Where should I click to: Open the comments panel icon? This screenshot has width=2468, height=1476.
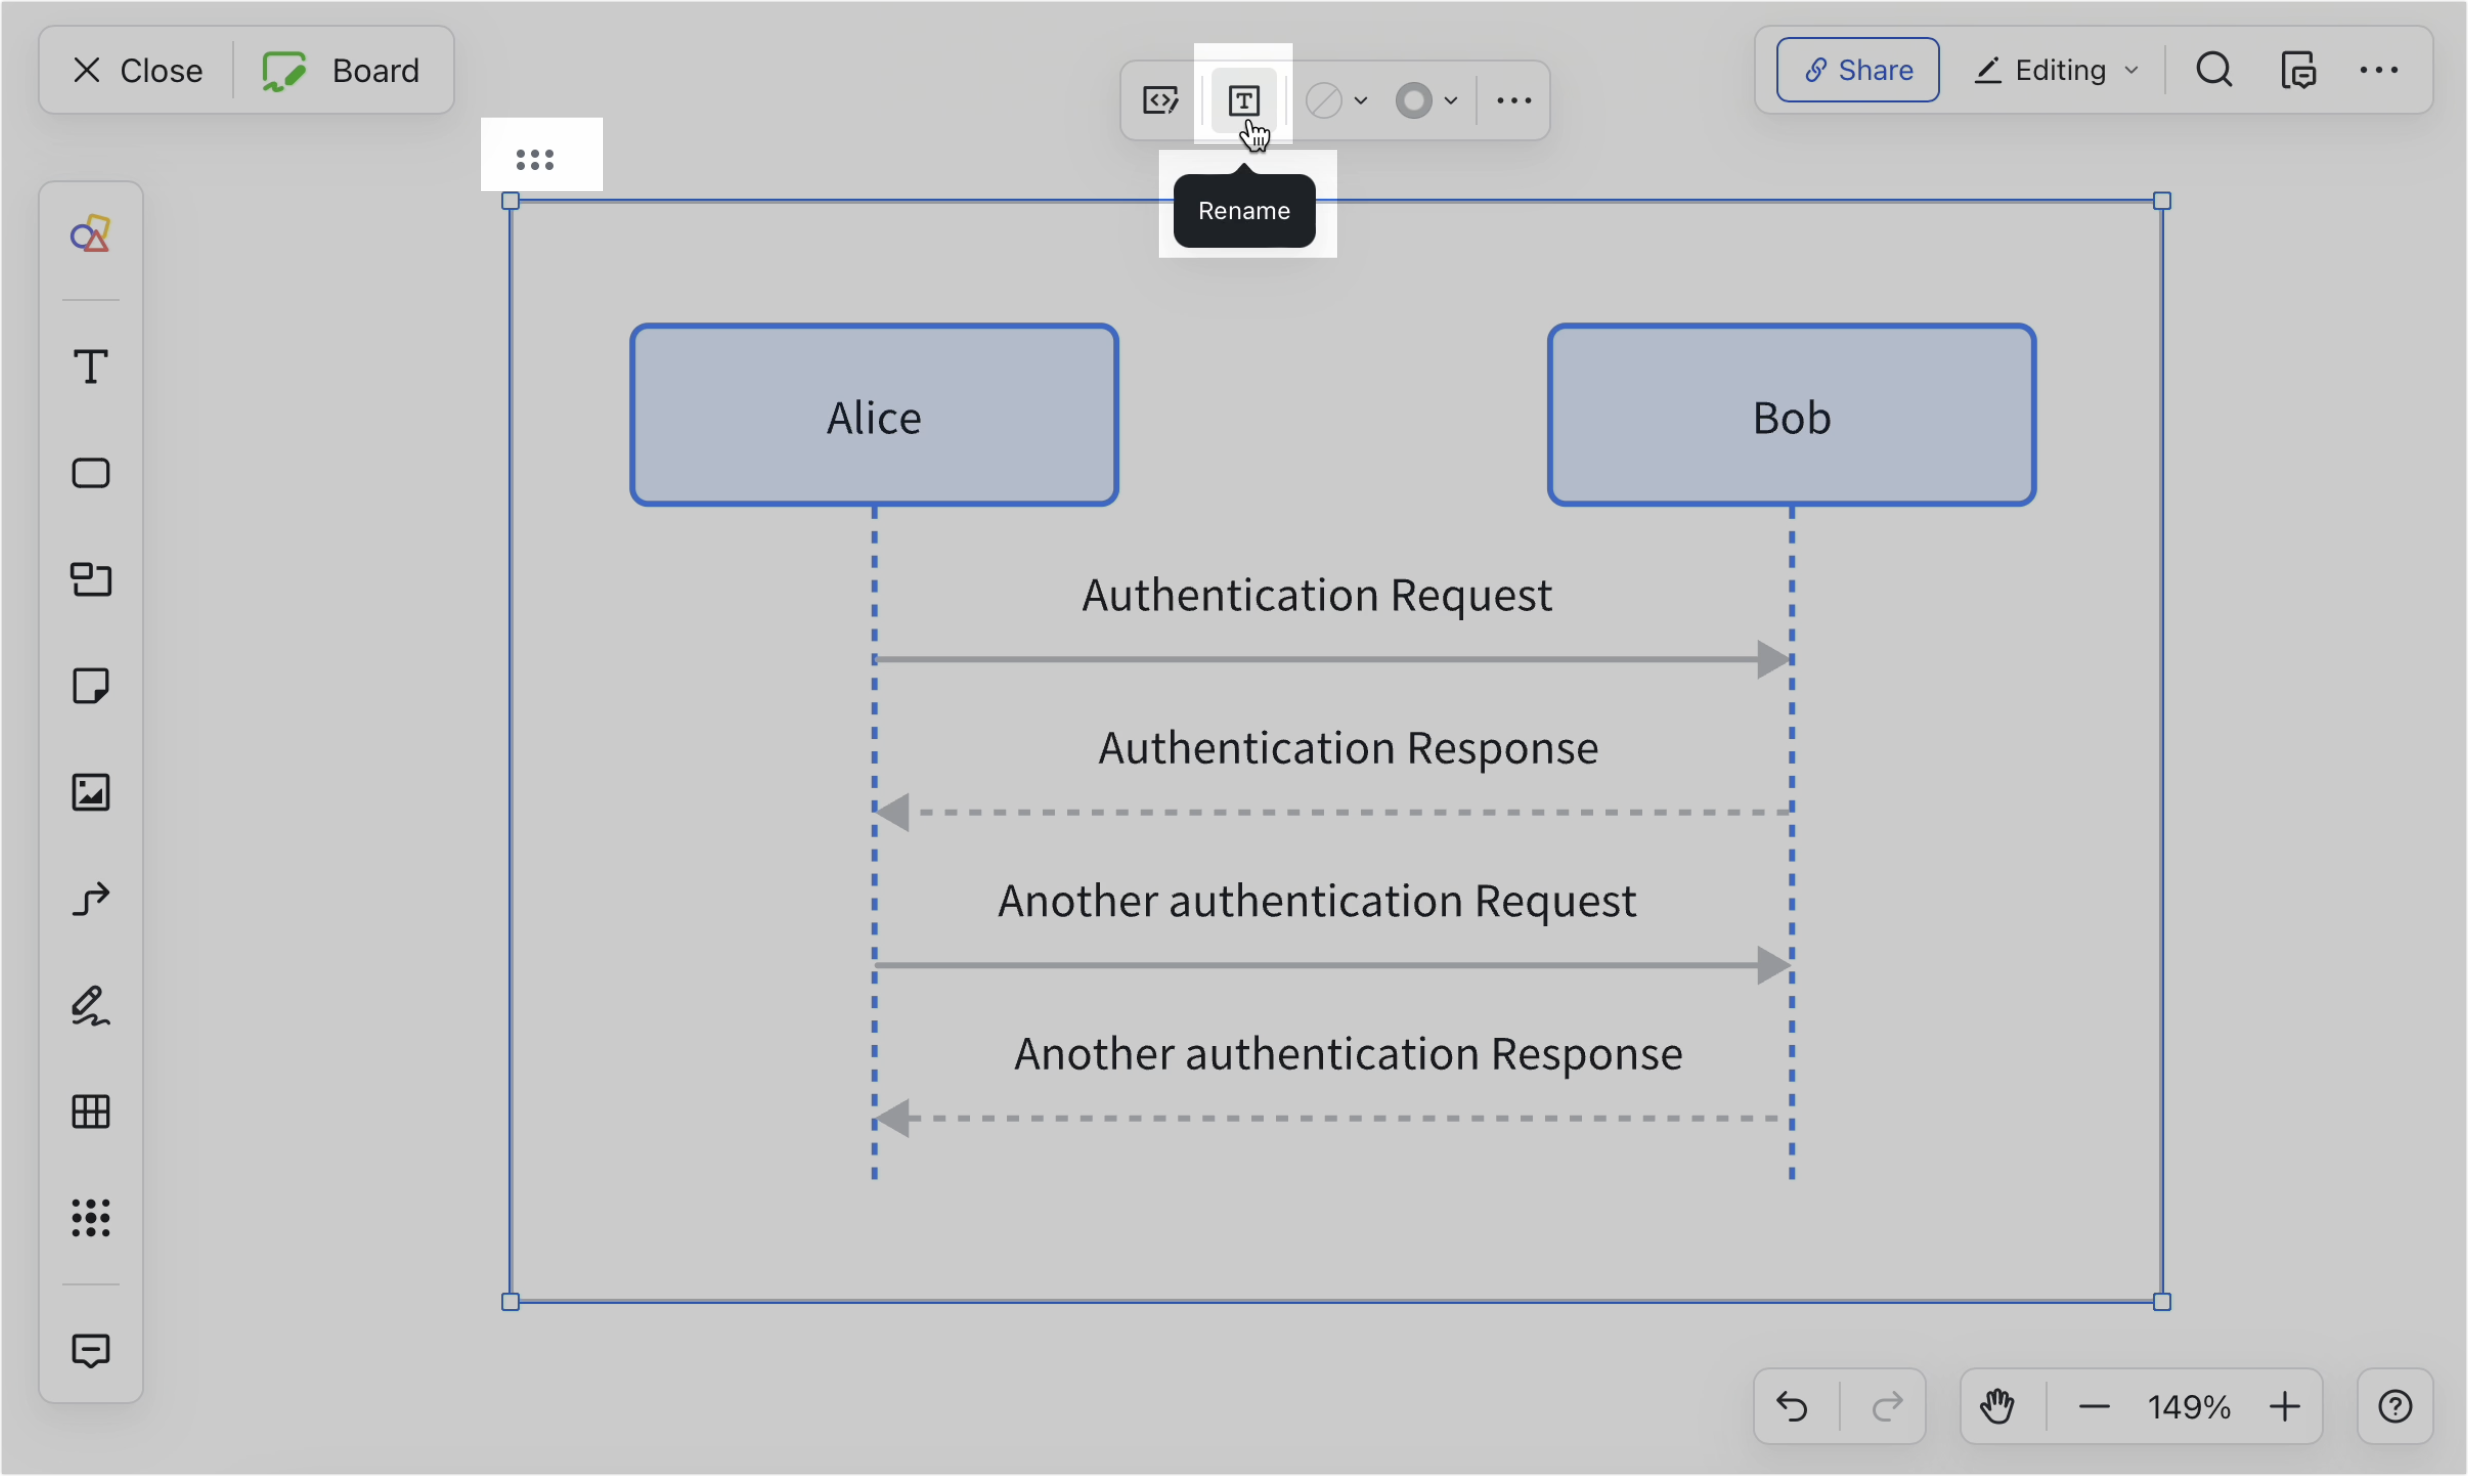pyautogui.click(x=2298, y=70)
